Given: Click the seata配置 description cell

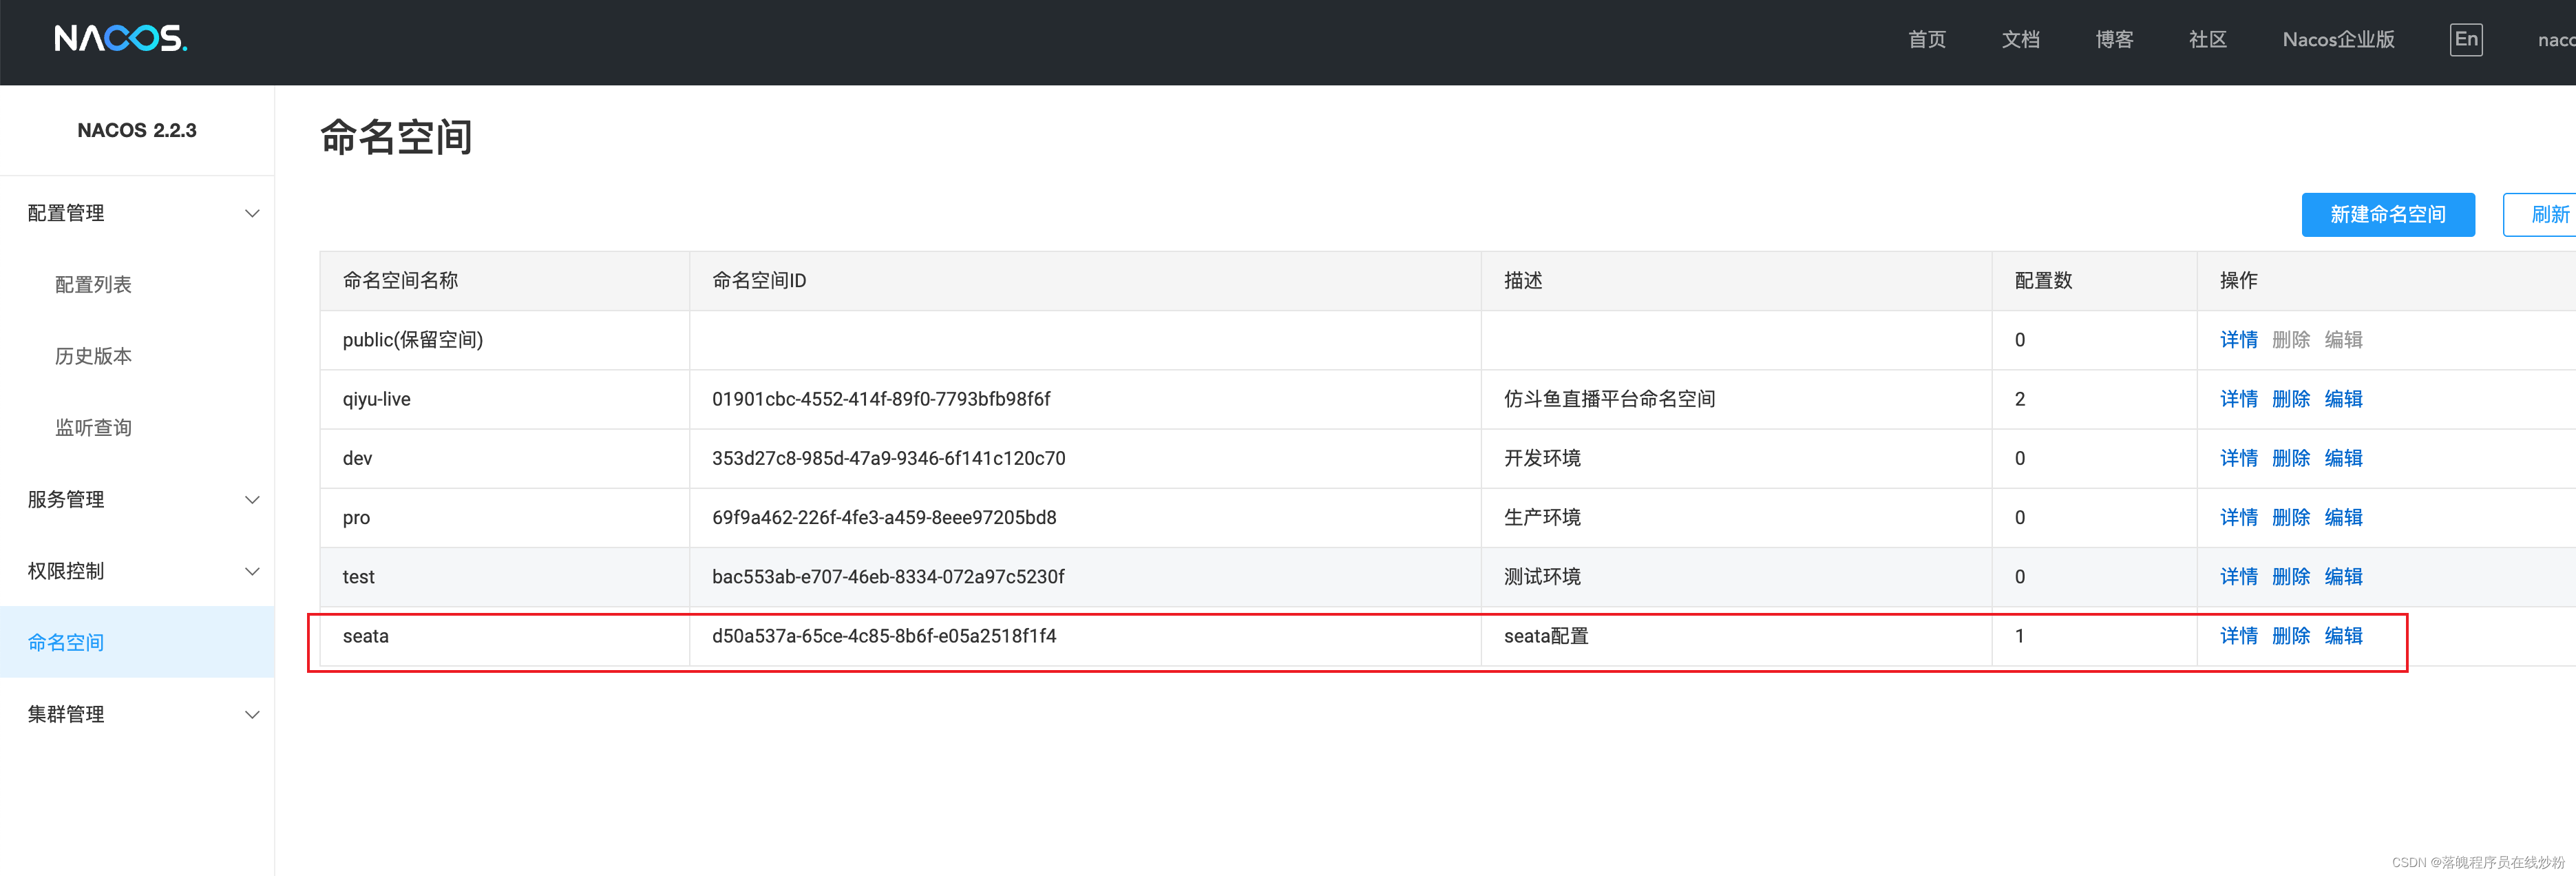Looking at the screenshot, I should pyautogui.click(x=1736, y=636).
